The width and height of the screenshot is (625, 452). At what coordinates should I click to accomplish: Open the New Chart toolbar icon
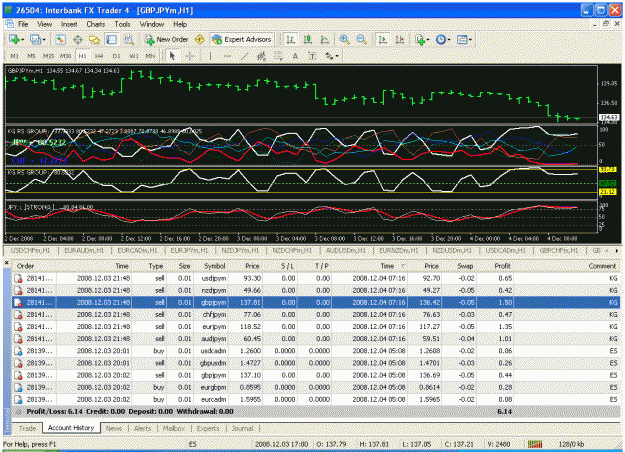click(x=14, y=39)
